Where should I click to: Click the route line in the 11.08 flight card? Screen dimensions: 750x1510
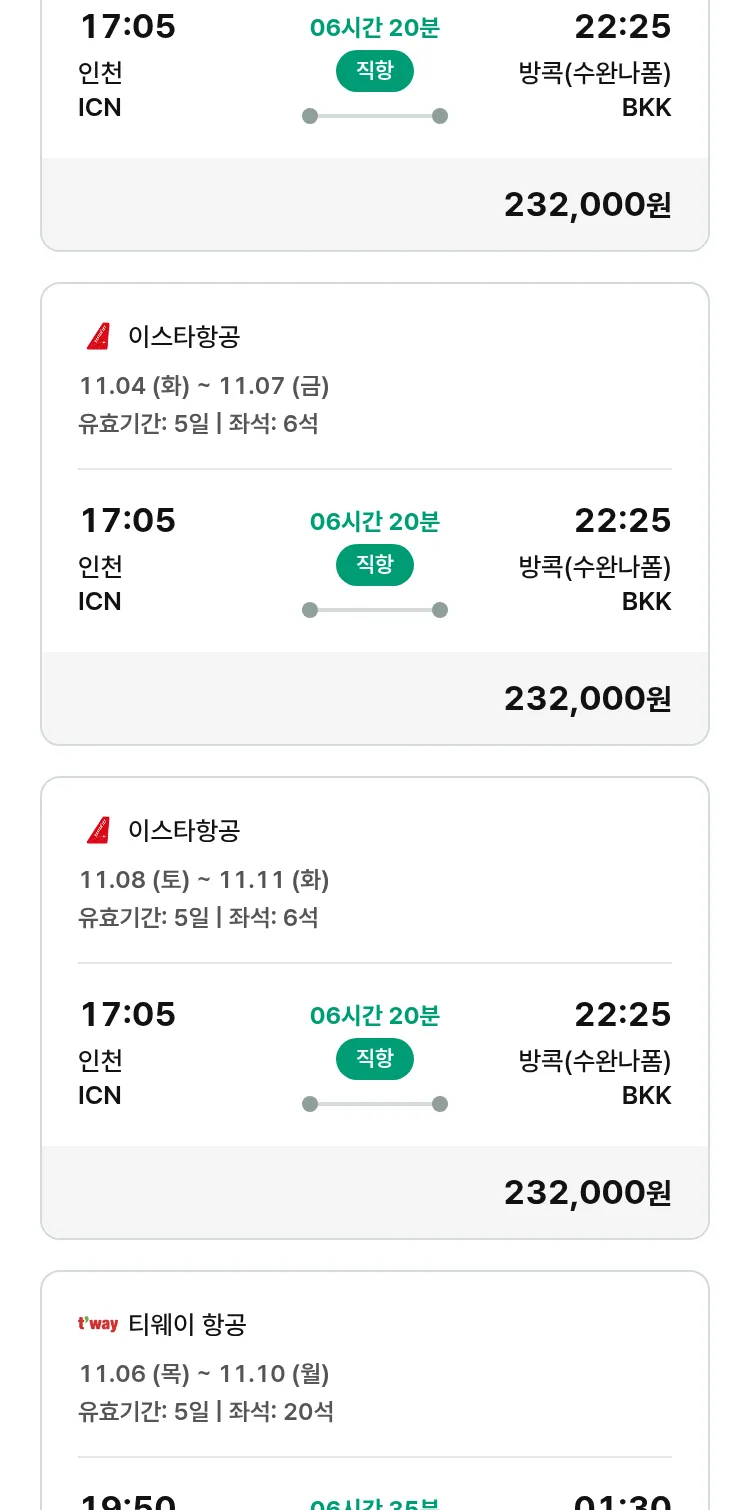click(x=375, y=1104)
